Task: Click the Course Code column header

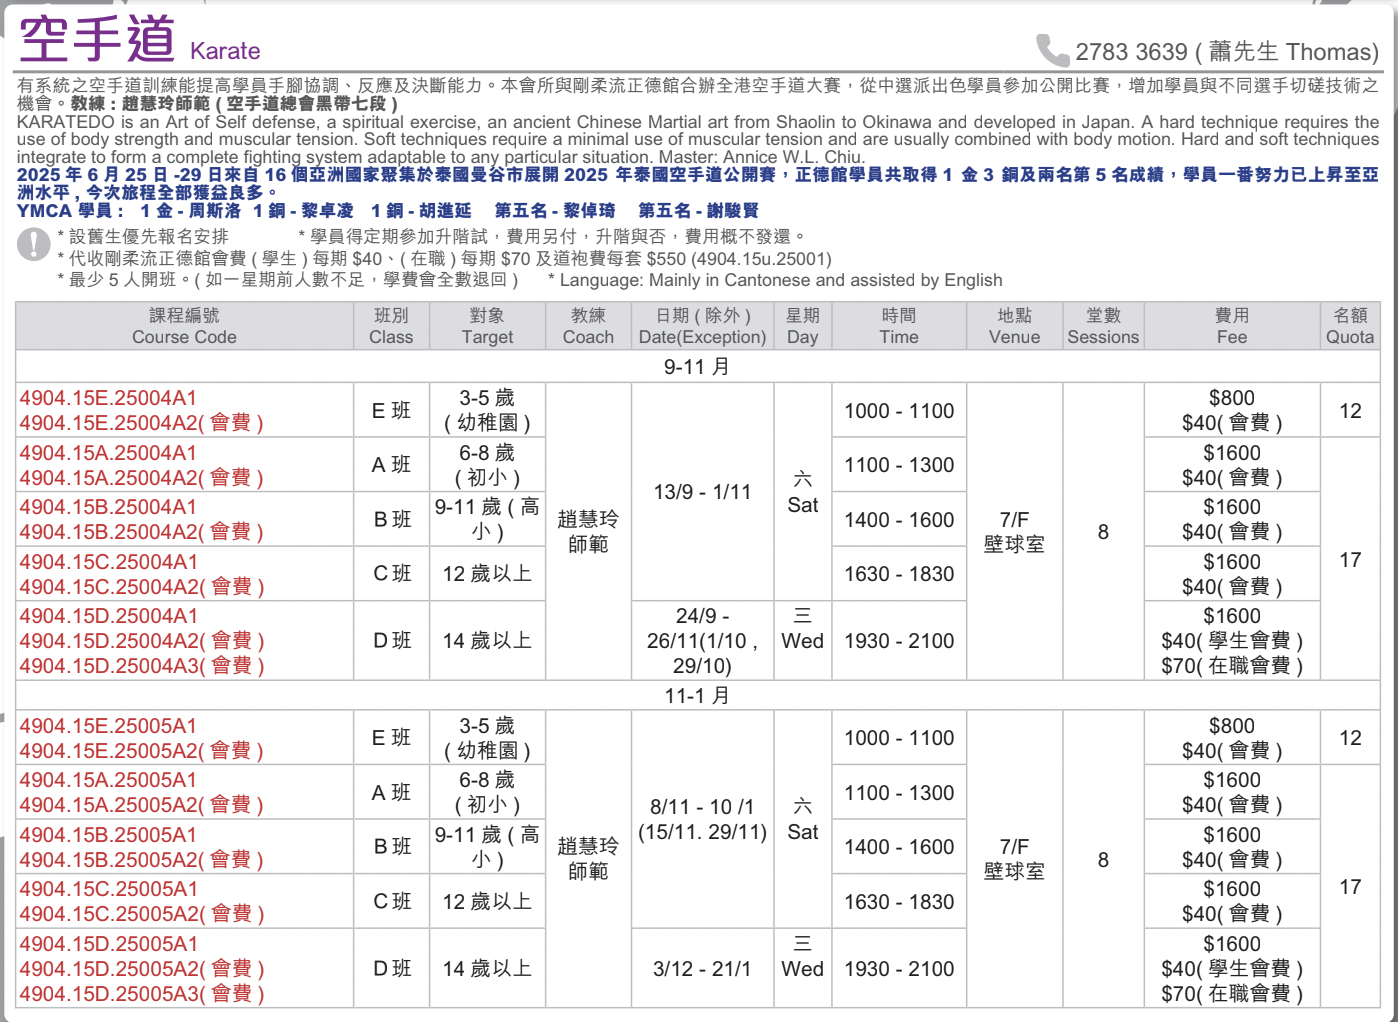Action: [184, 326]
